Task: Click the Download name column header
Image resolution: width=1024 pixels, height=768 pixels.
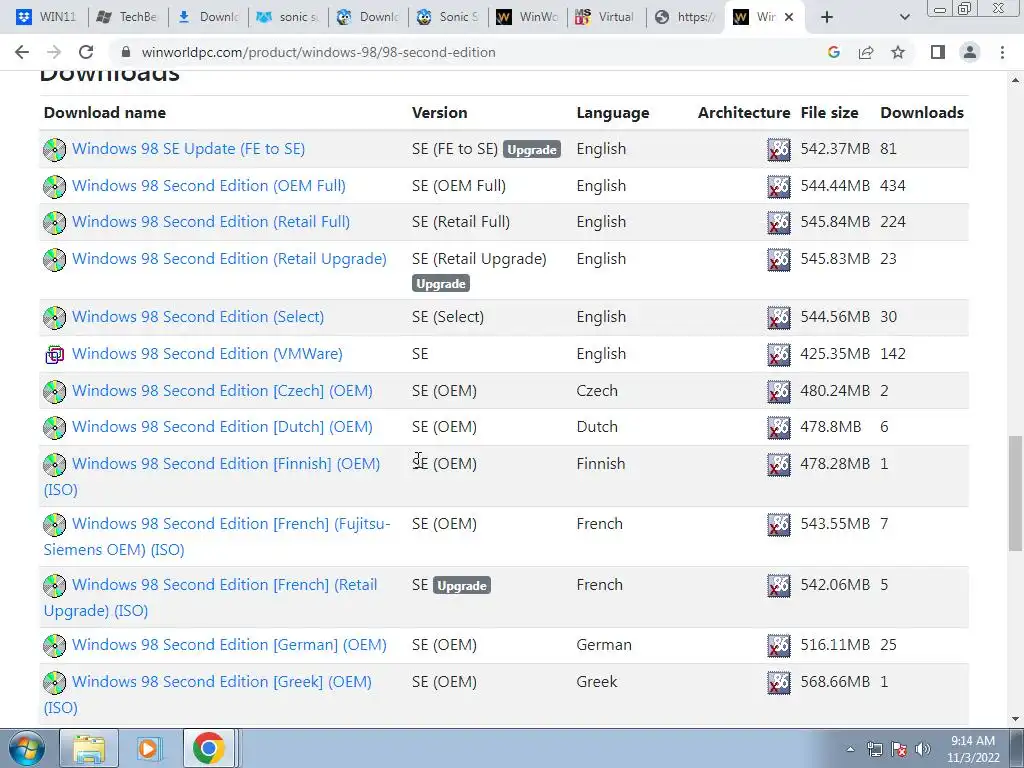Action: 104,113
